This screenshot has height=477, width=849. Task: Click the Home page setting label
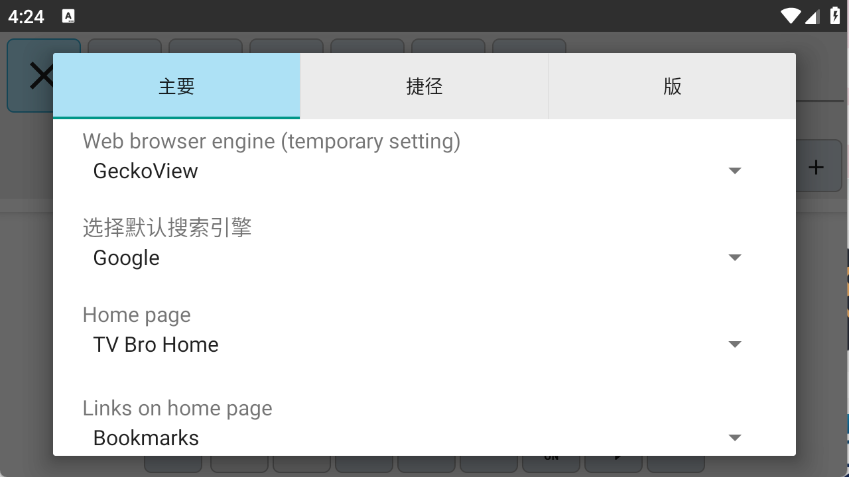click(136, 315)
